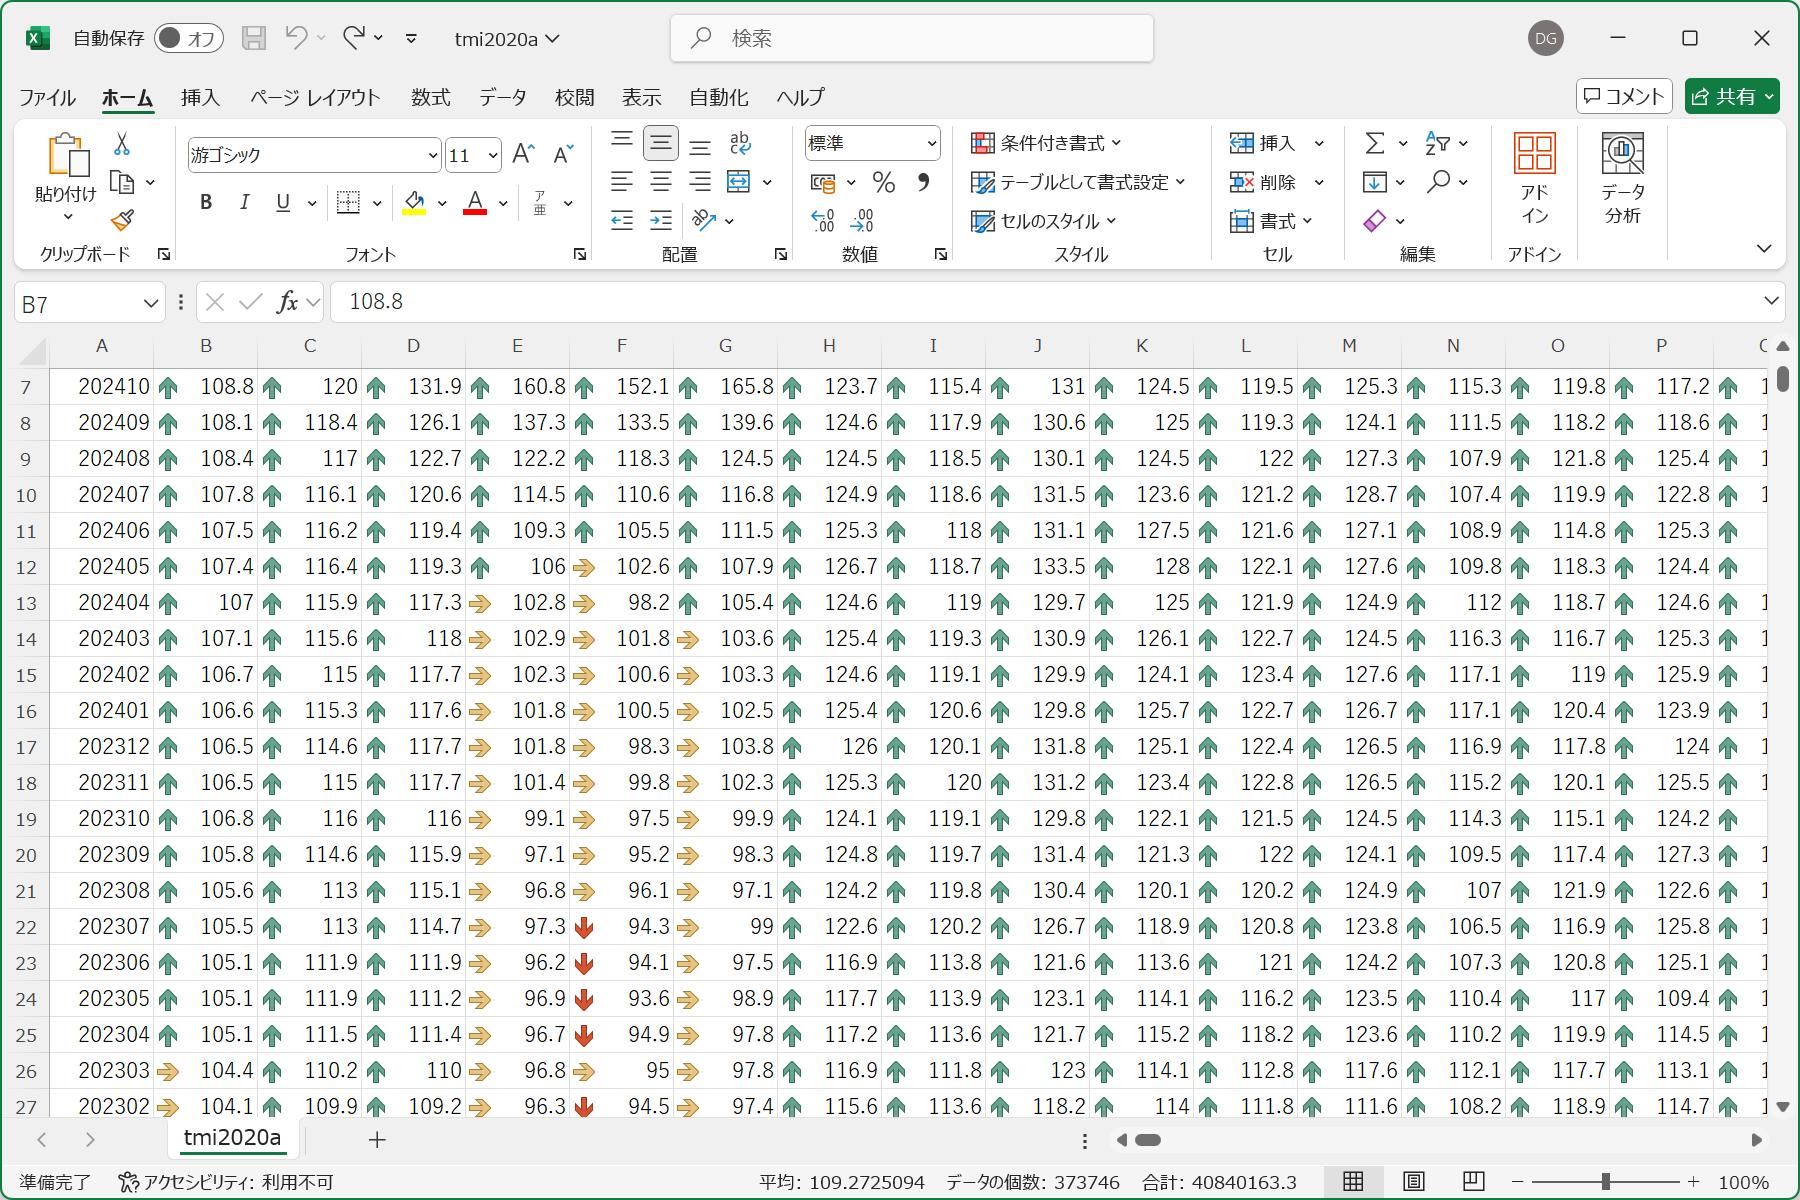The height and width of the screenshot is (1200, 1800).
Task: Click the 共有 share button
Action: (x=1732, y=96)
